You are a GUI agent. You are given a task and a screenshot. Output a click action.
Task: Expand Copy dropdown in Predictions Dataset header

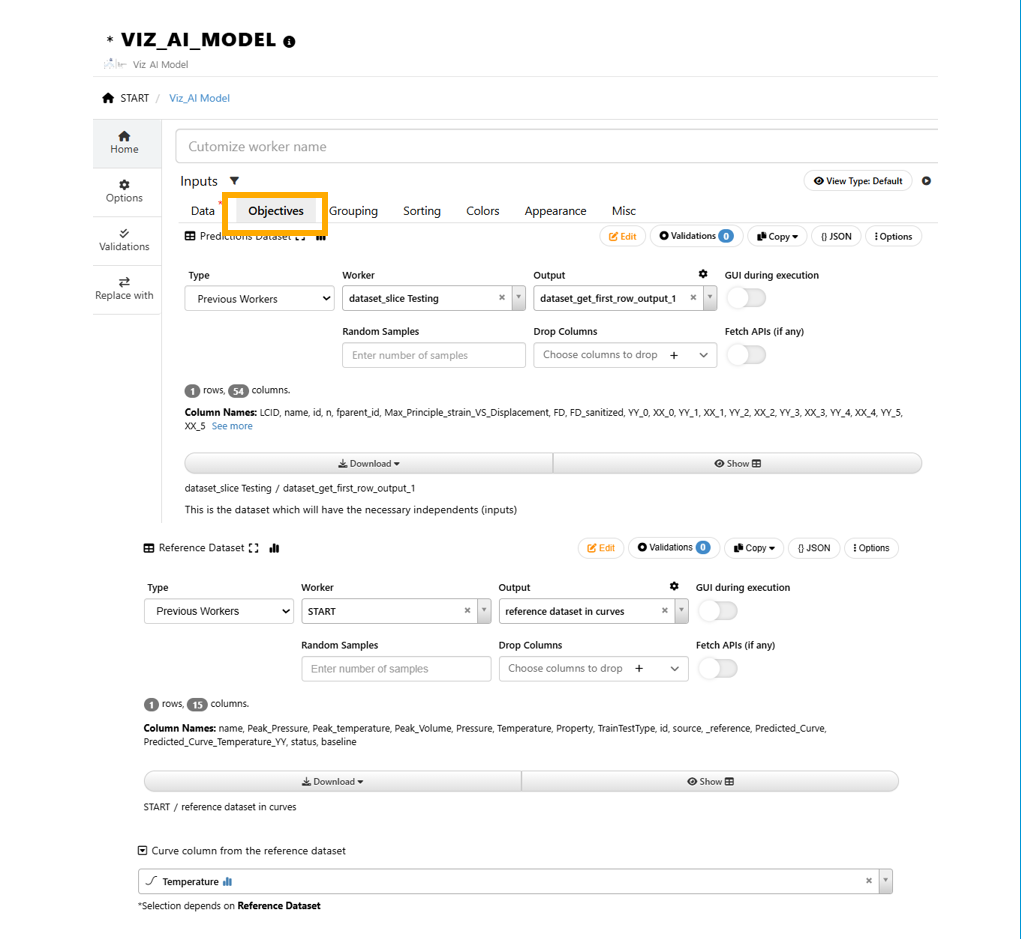[x=778, y=237]
